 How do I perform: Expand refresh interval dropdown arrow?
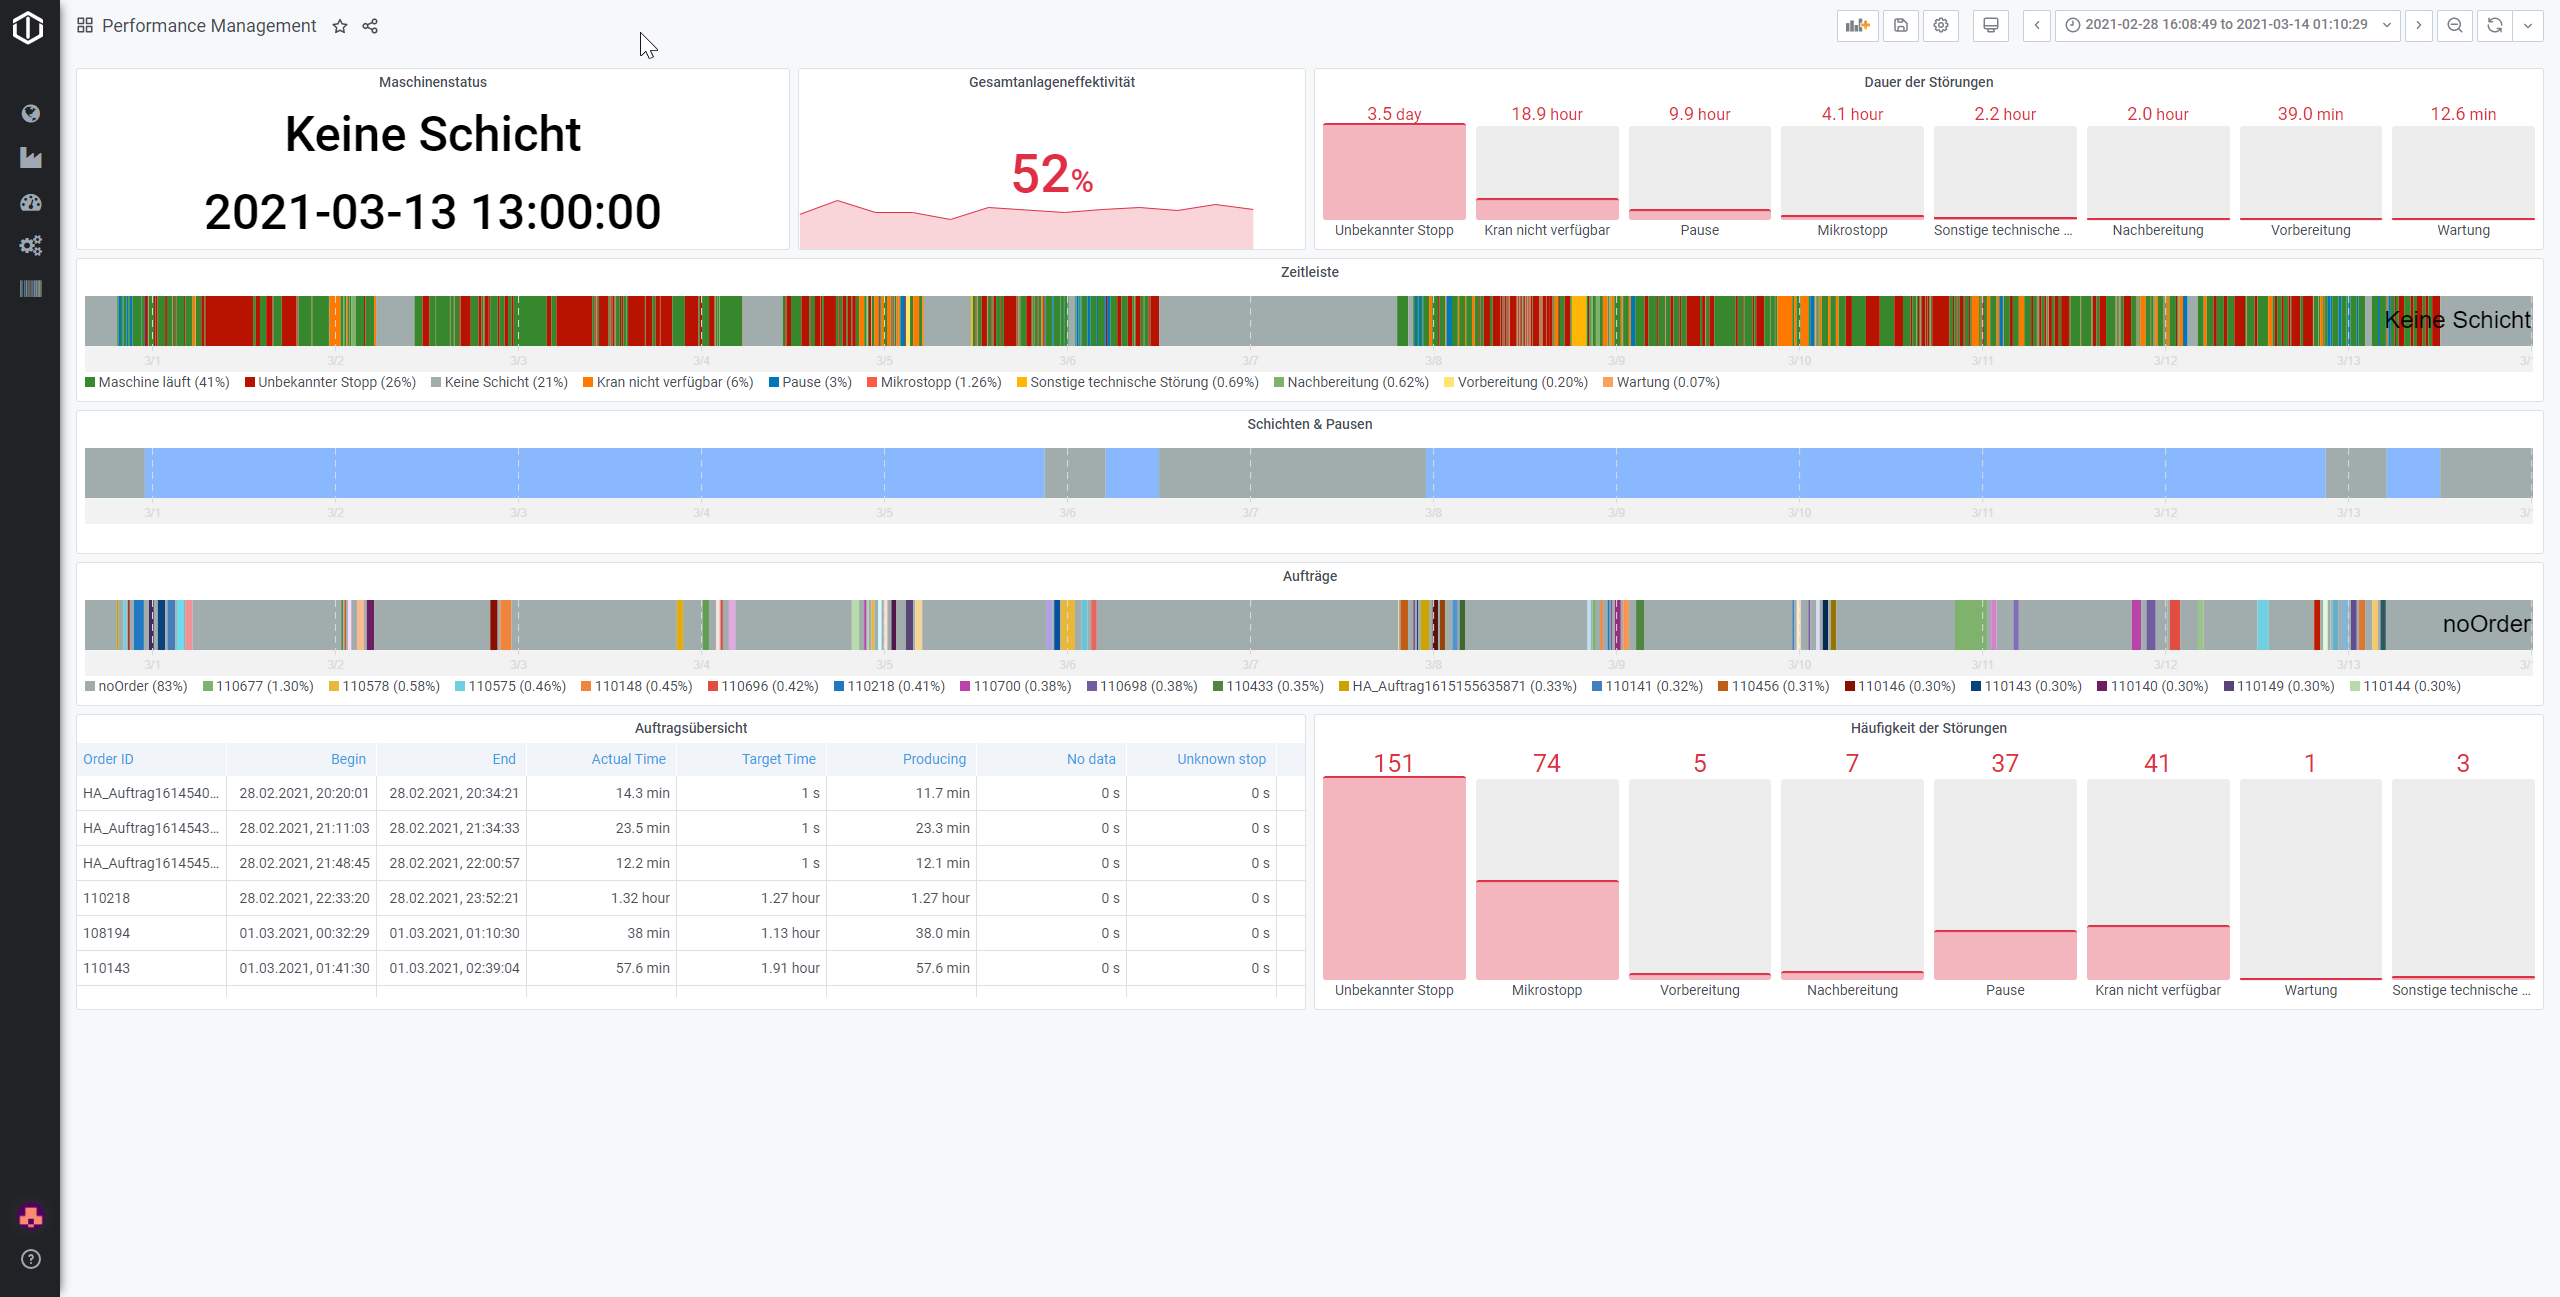[2528, 25]
